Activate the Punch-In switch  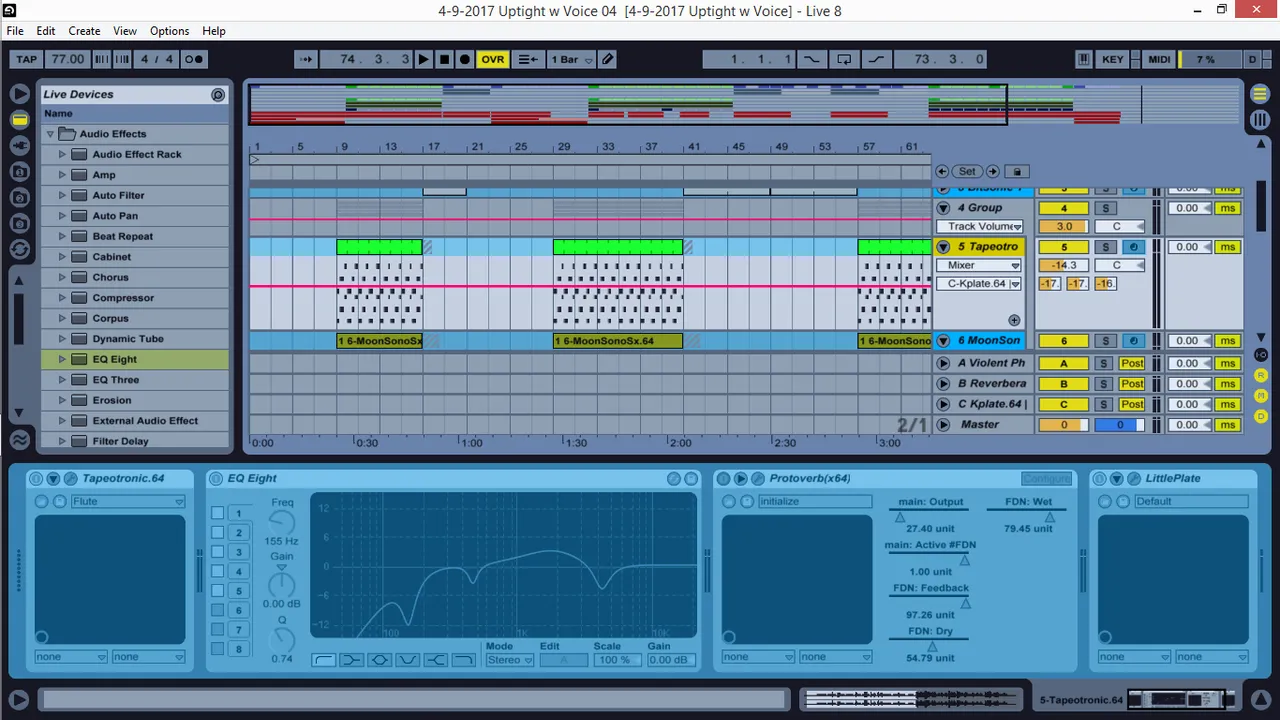[x=811, y=59]
